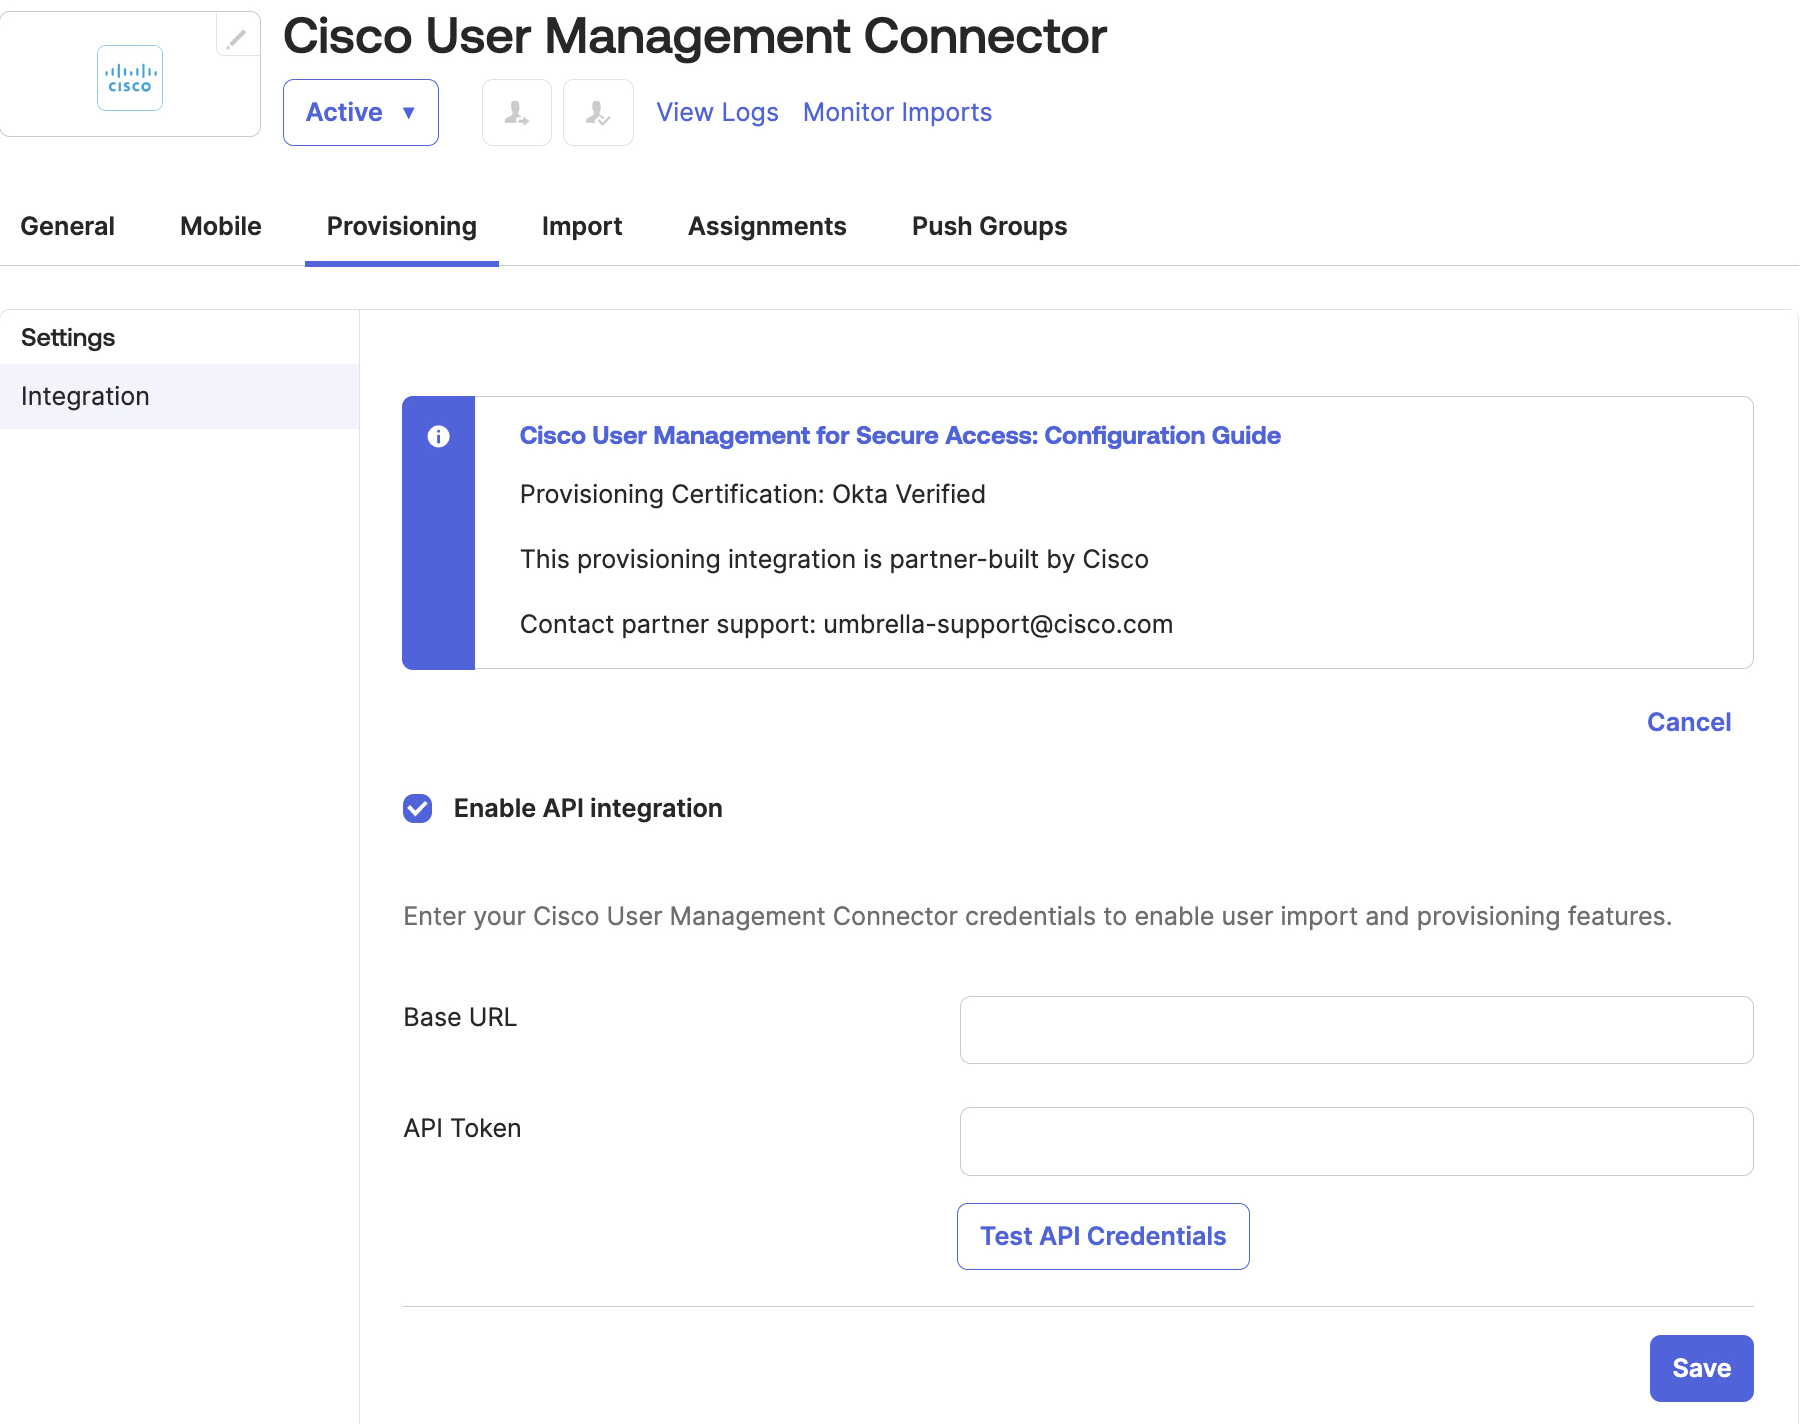This screenshot has height=1424, width=1800.
Task: Click the info icon in blue banner
Action: pyautogui.click(x=438, y=436)
